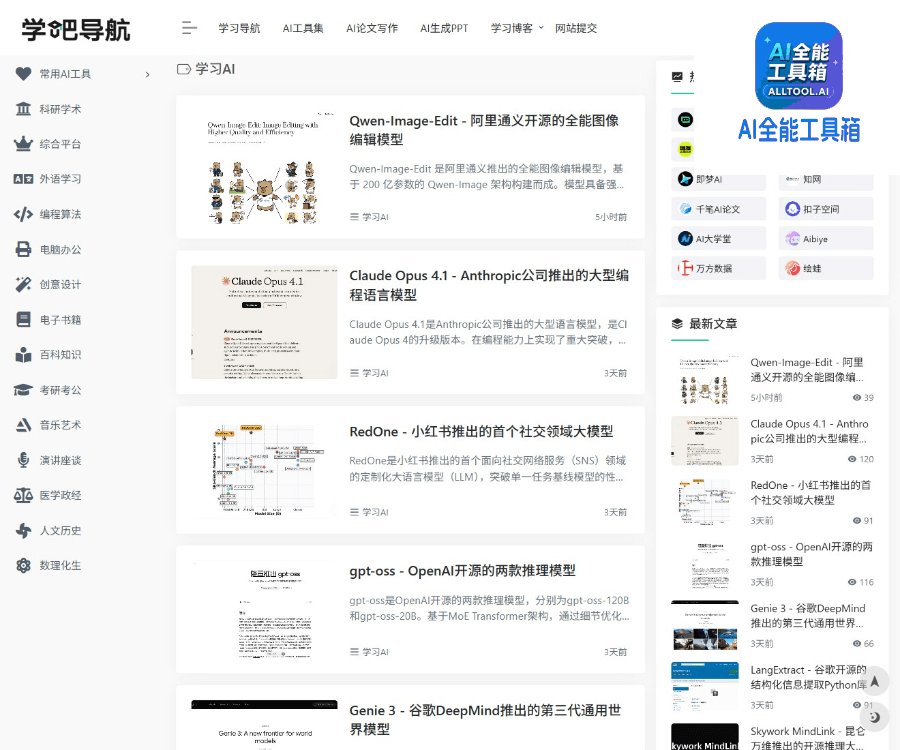Click the 扣子空间 tool icon
The width and height of the screenshot is (900, 750).
(x=793, y=209)
